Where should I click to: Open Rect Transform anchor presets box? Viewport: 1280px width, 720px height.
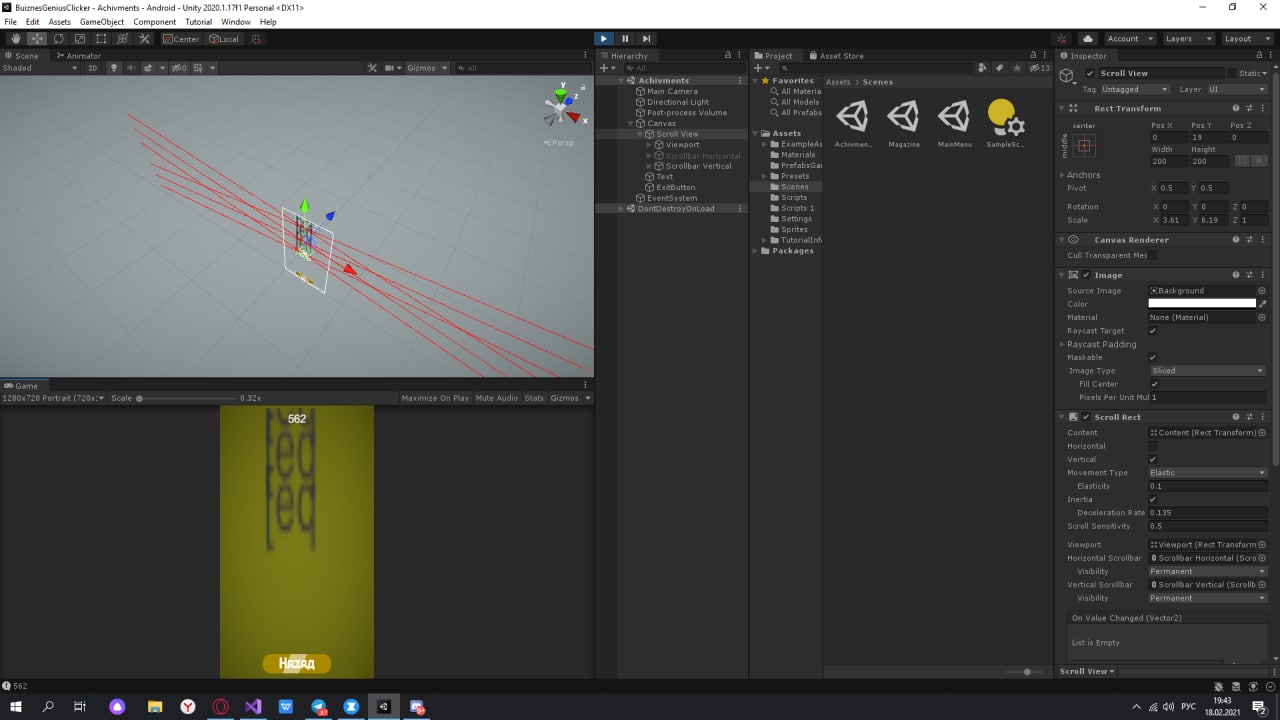point(1084,146)
